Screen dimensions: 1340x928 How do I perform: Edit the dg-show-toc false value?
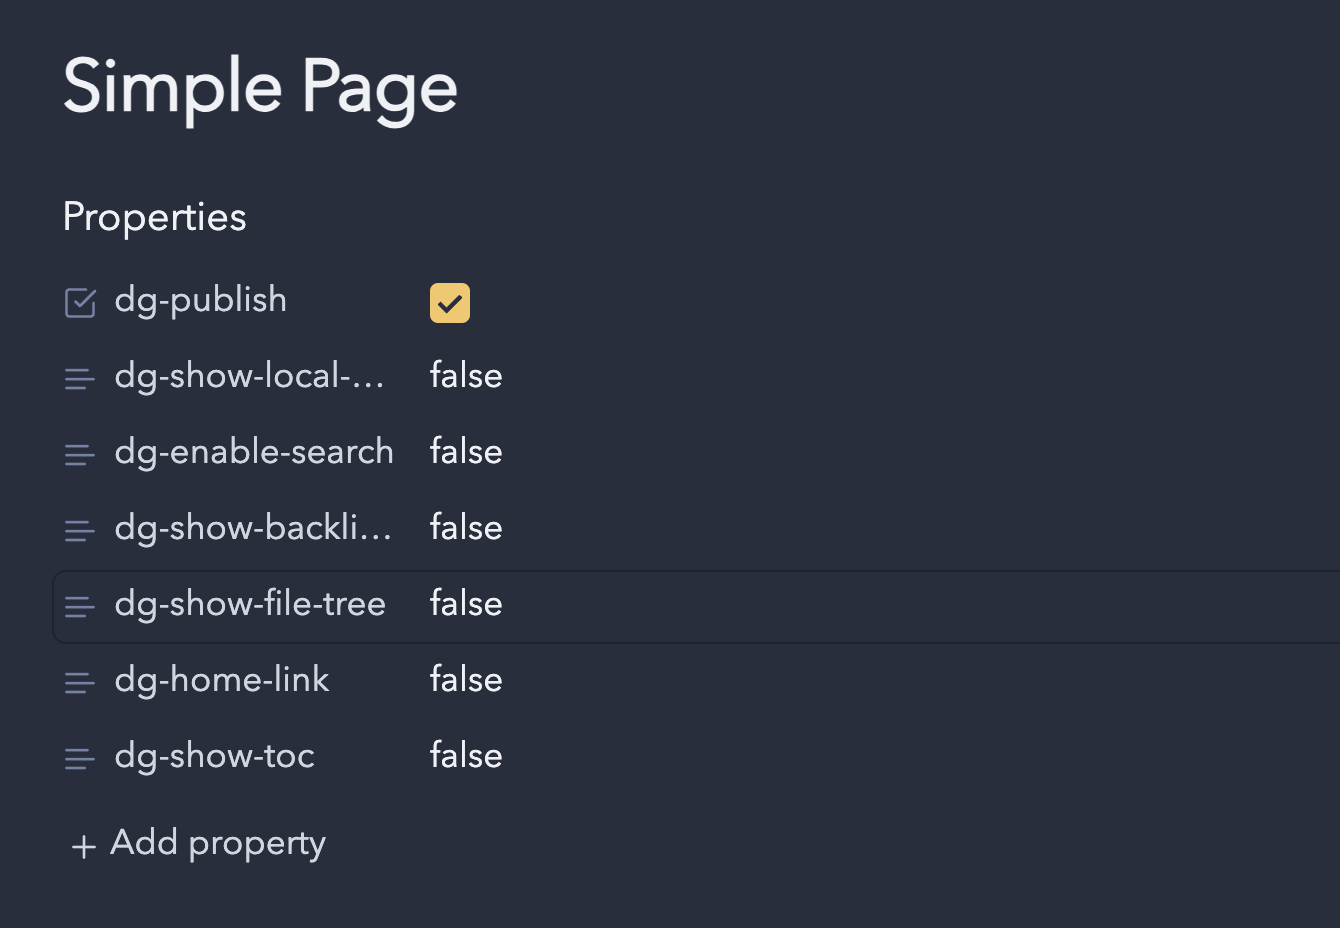pos(466,756)
